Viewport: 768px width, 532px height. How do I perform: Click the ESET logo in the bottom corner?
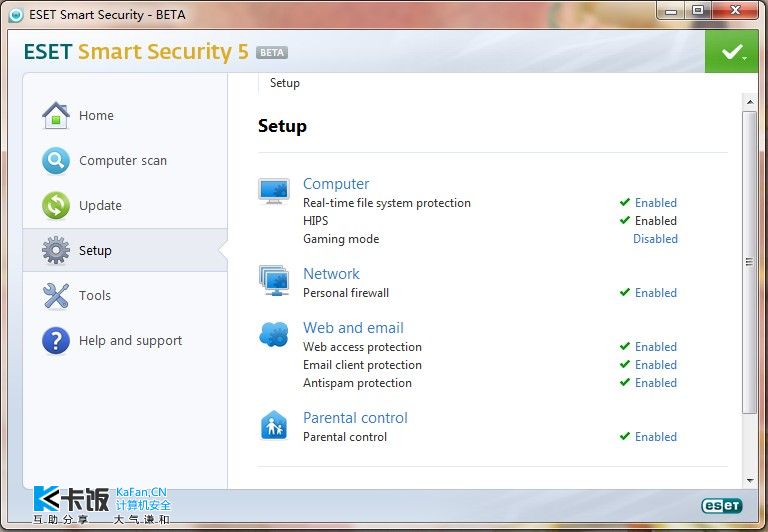(x=722, y=506)
